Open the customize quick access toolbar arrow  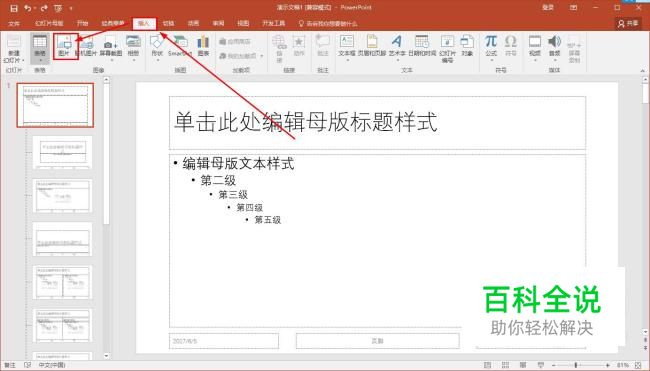pos(71,8)
